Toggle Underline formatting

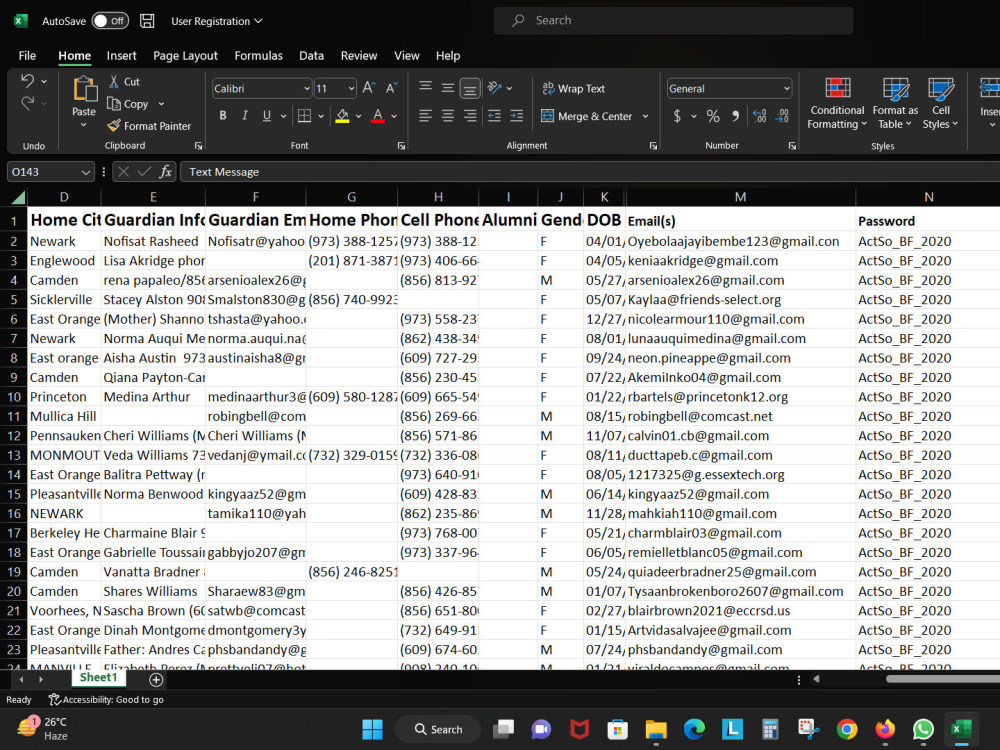267,116
